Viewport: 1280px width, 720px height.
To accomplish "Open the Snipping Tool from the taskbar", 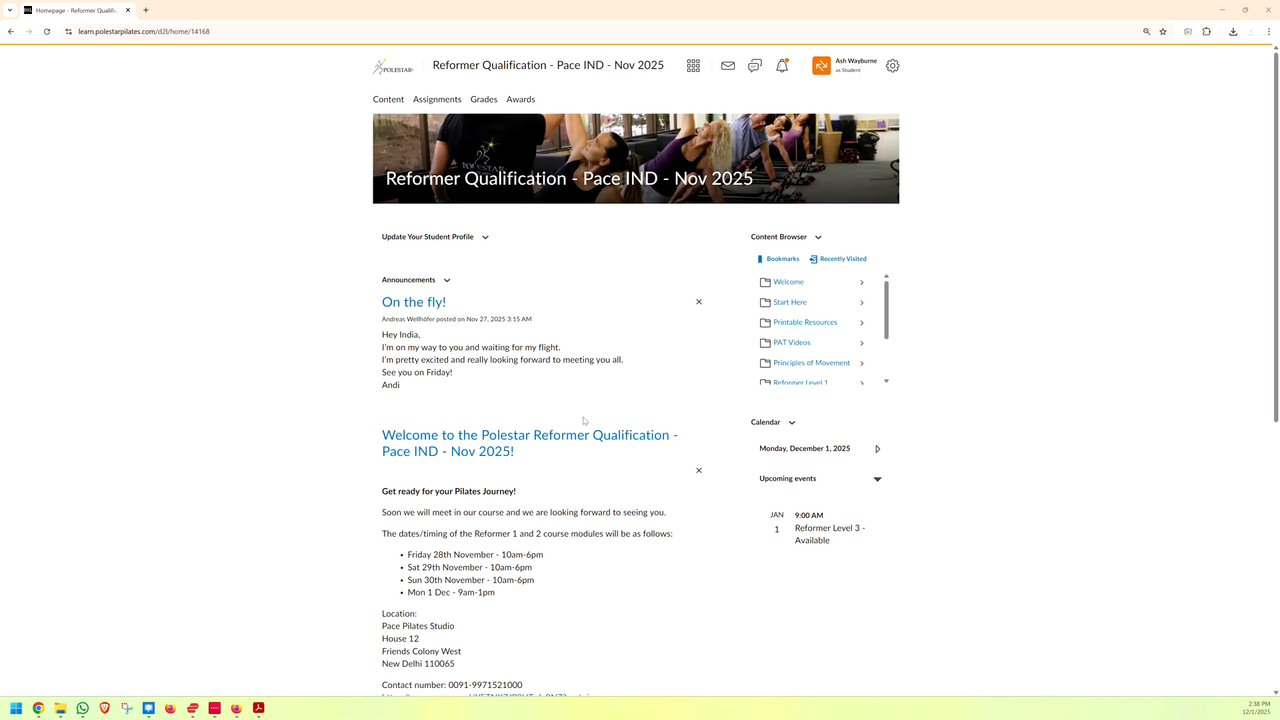I will 126,708.
